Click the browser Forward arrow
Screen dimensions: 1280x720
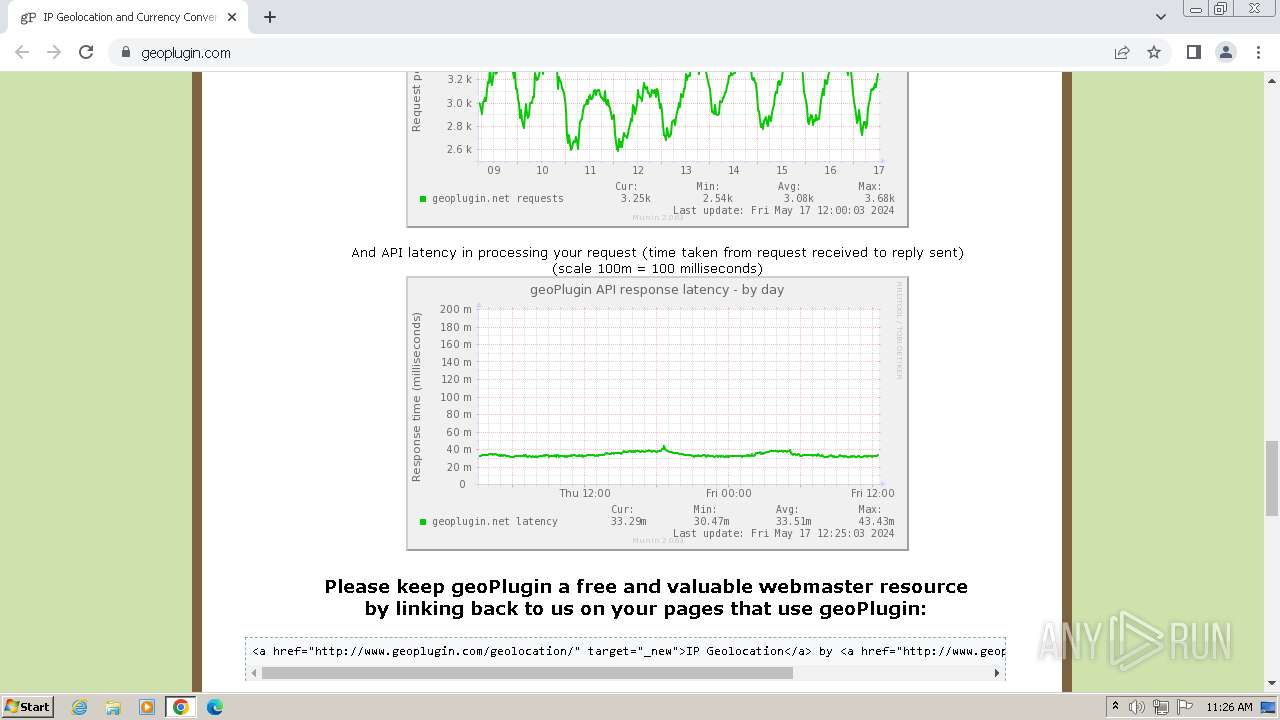54,52
